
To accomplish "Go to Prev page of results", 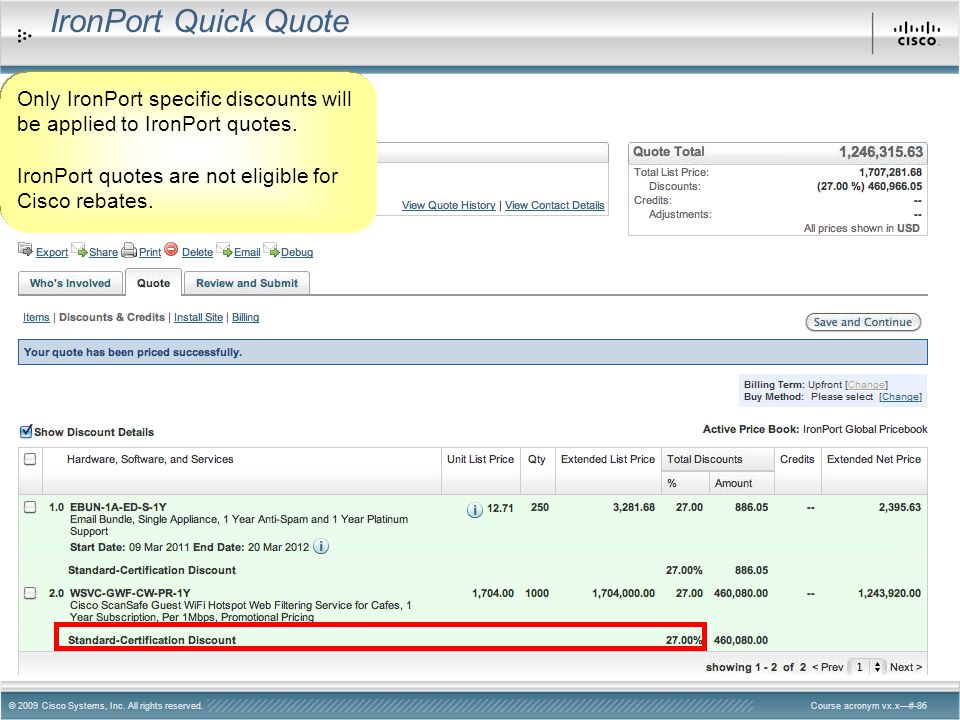I will (828, 667).
